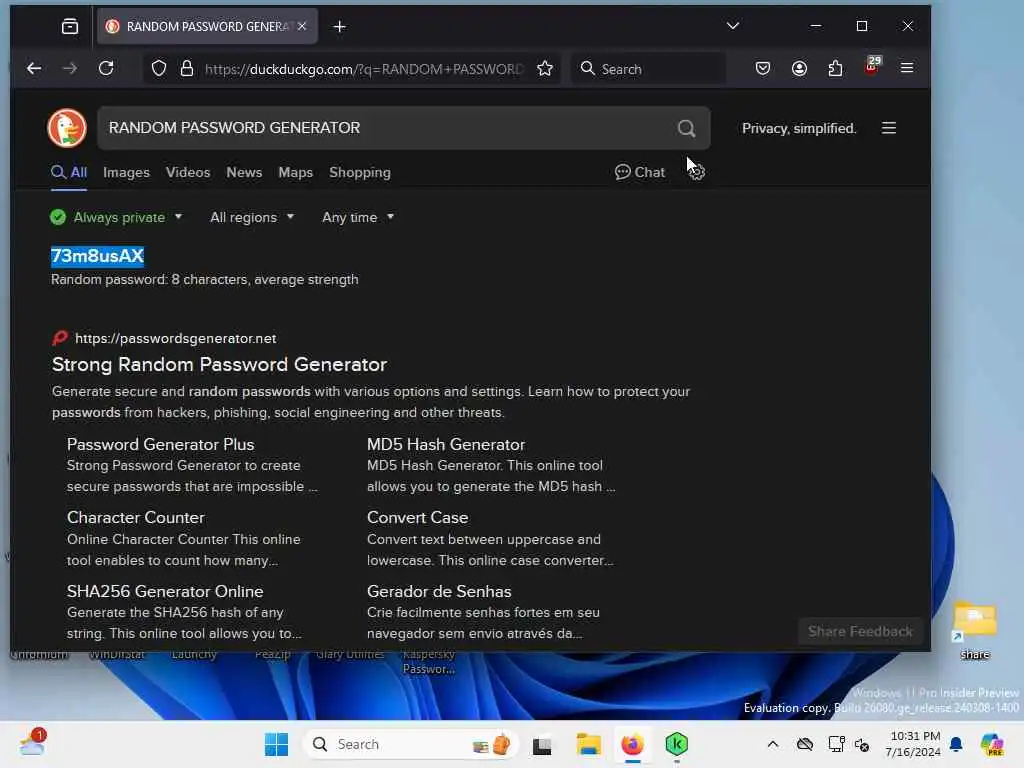Open passwordsgenerator.net URL link
The width and height of the screenshot is (1024, 768).
(175, 338)
